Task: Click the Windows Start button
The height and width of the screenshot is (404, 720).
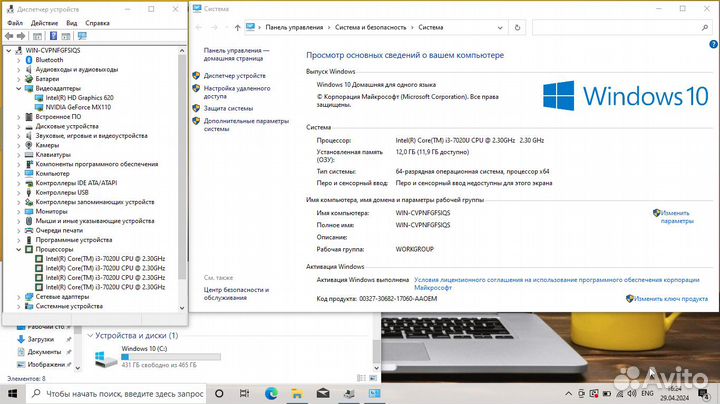Action: 12,393
